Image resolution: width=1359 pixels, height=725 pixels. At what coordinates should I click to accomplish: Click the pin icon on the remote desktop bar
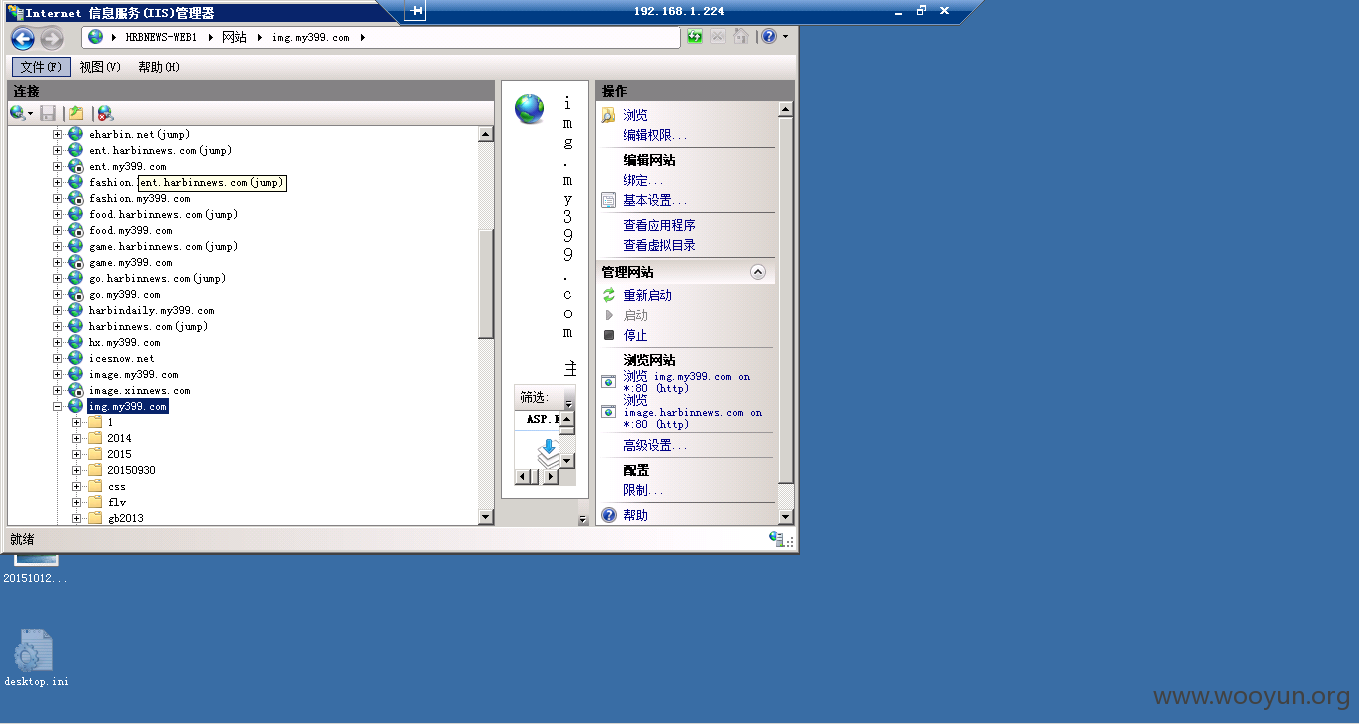tap(416, 11)
